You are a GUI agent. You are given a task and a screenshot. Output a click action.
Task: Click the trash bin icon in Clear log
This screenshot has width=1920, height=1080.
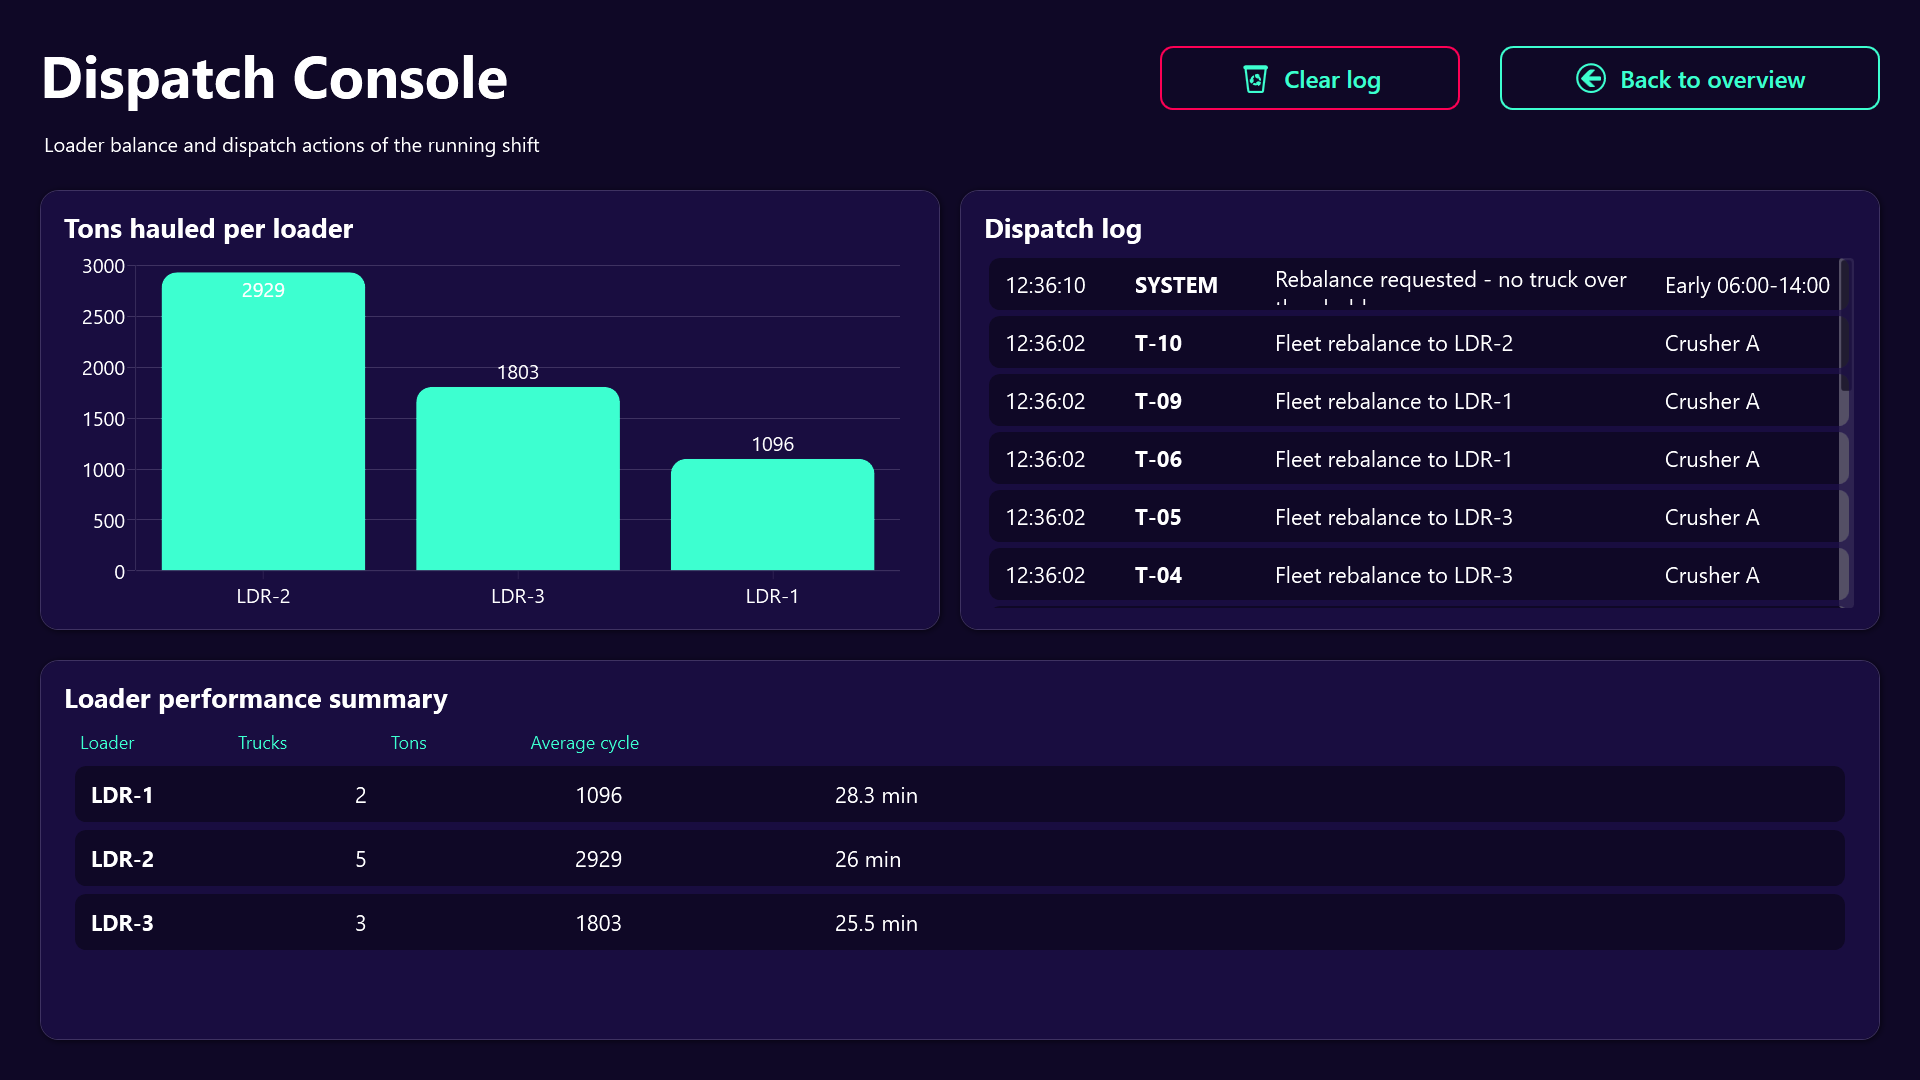(1255, 79)
